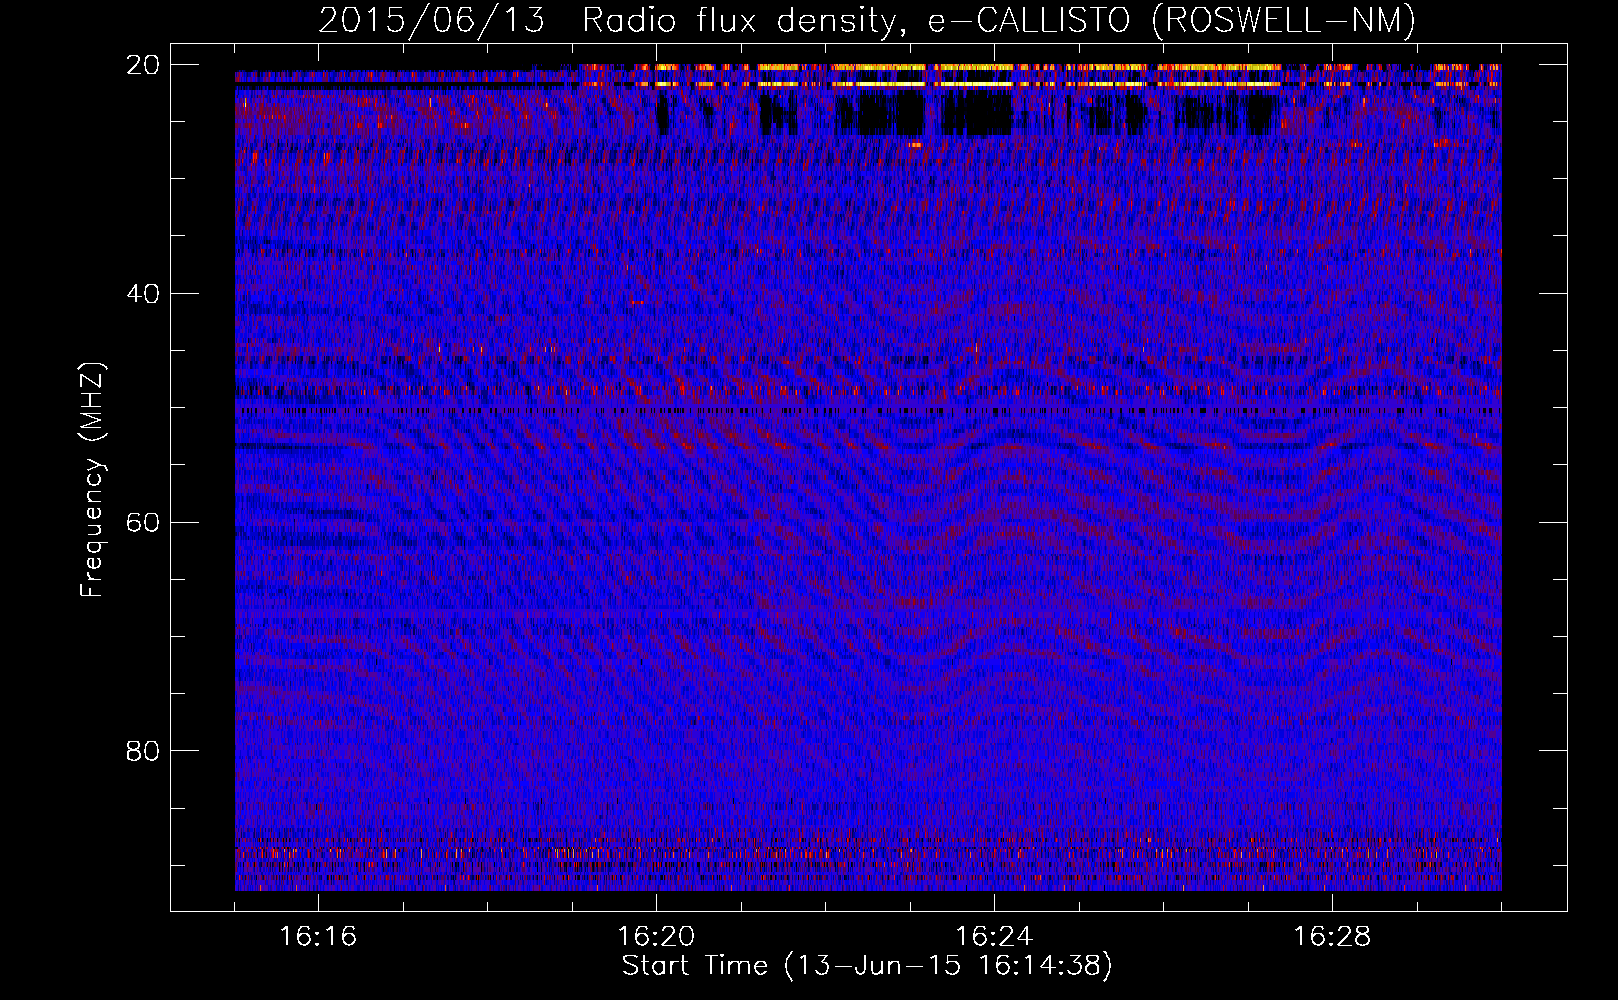
Task: Click the 16:20 time tick label
Action: (656, 936)
